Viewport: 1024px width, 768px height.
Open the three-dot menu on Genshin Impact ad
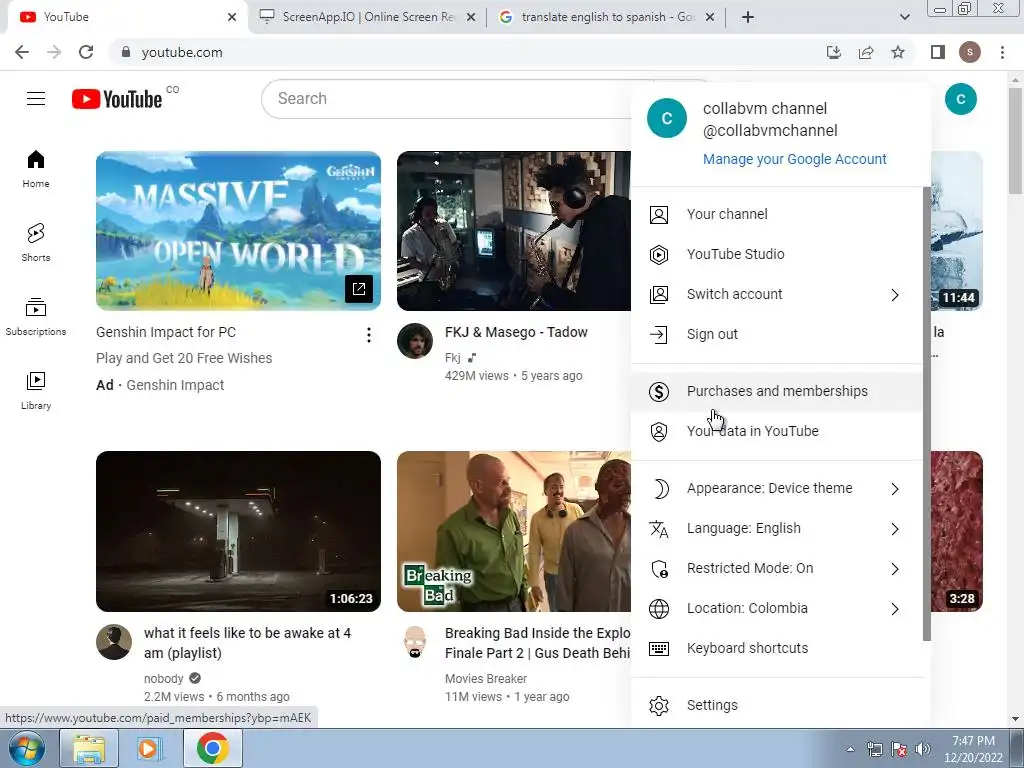tap(369, 335)
